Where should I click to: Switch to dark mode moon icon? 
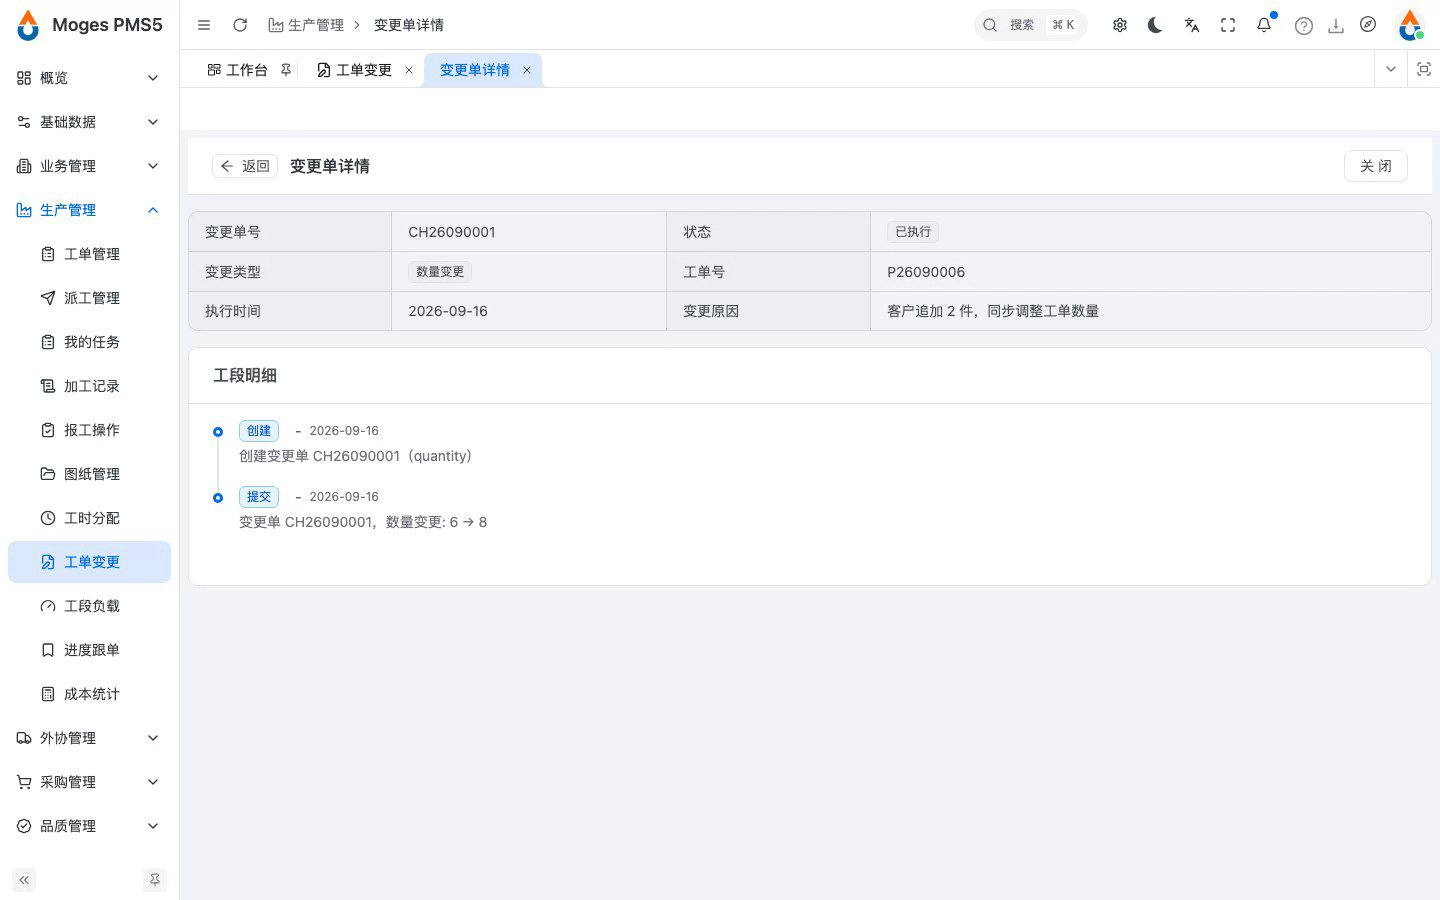pyautogui.click(x=1155, y=25)
